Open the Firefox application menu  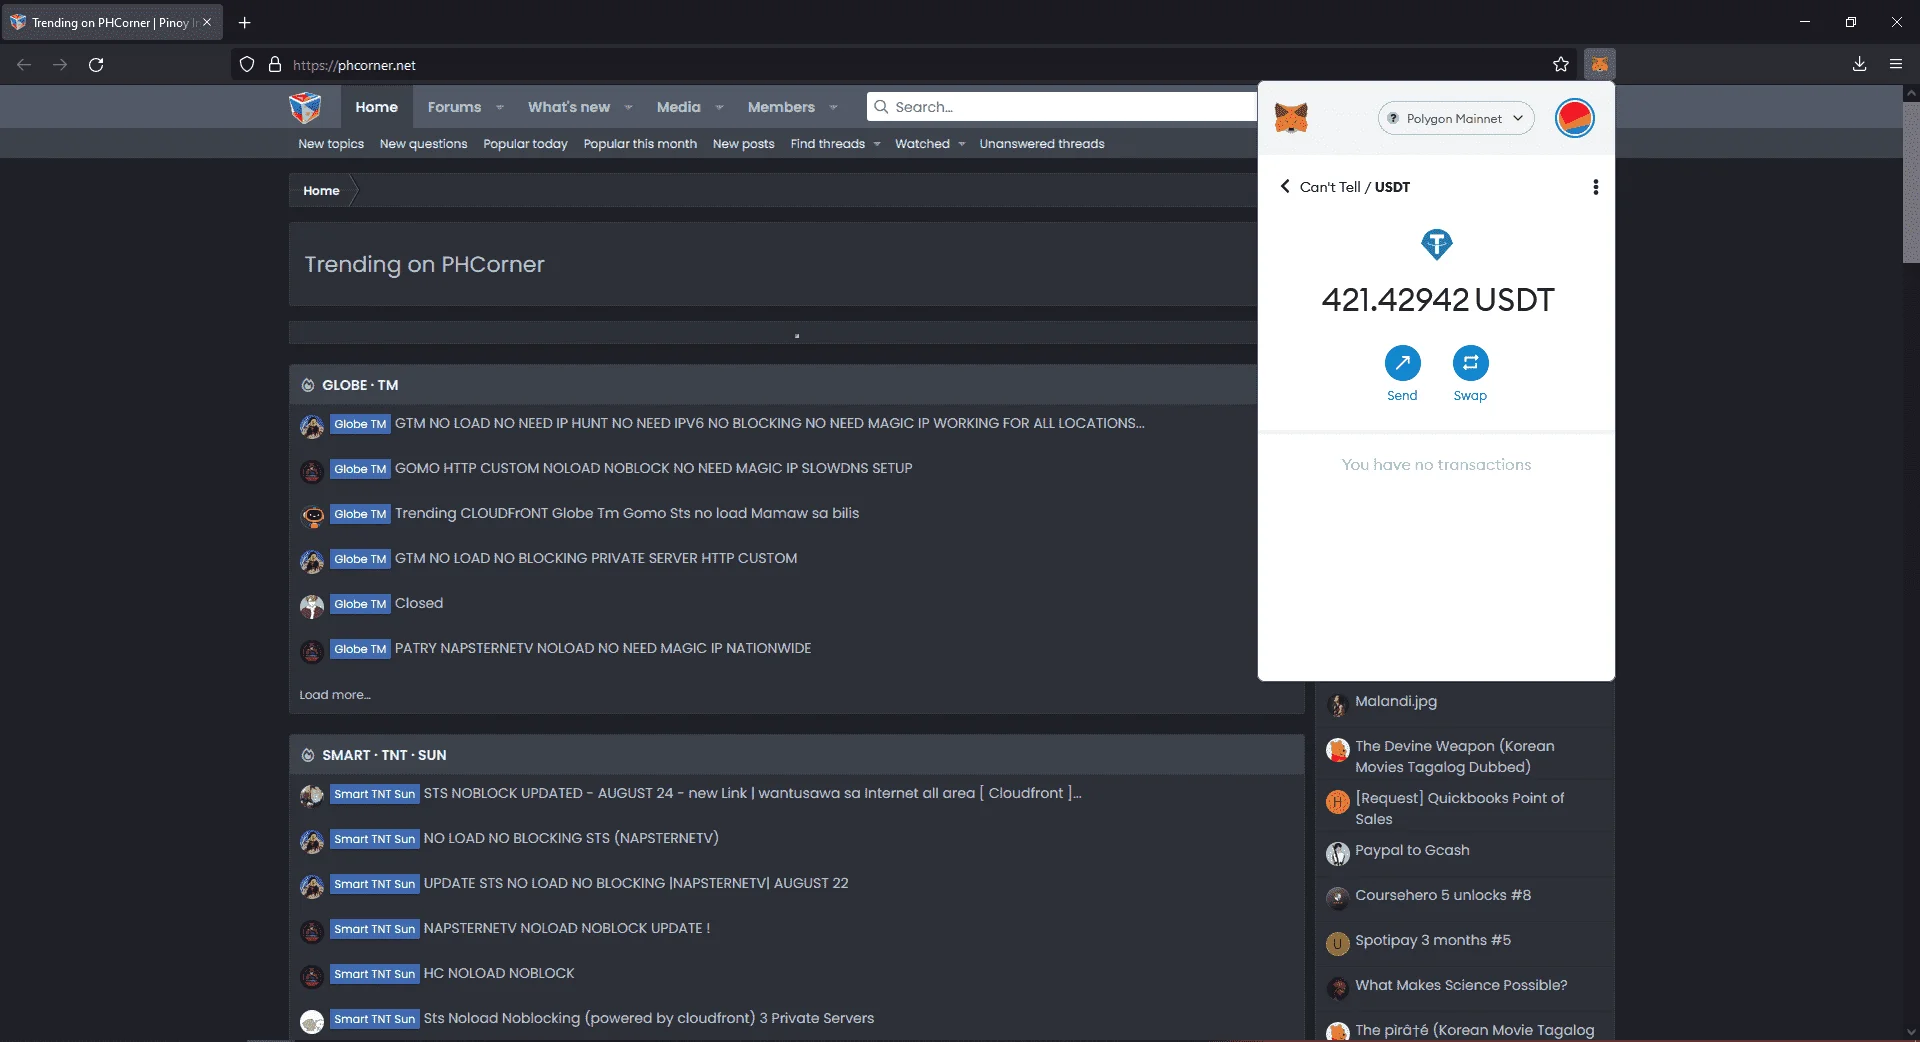click(1896, 64)
